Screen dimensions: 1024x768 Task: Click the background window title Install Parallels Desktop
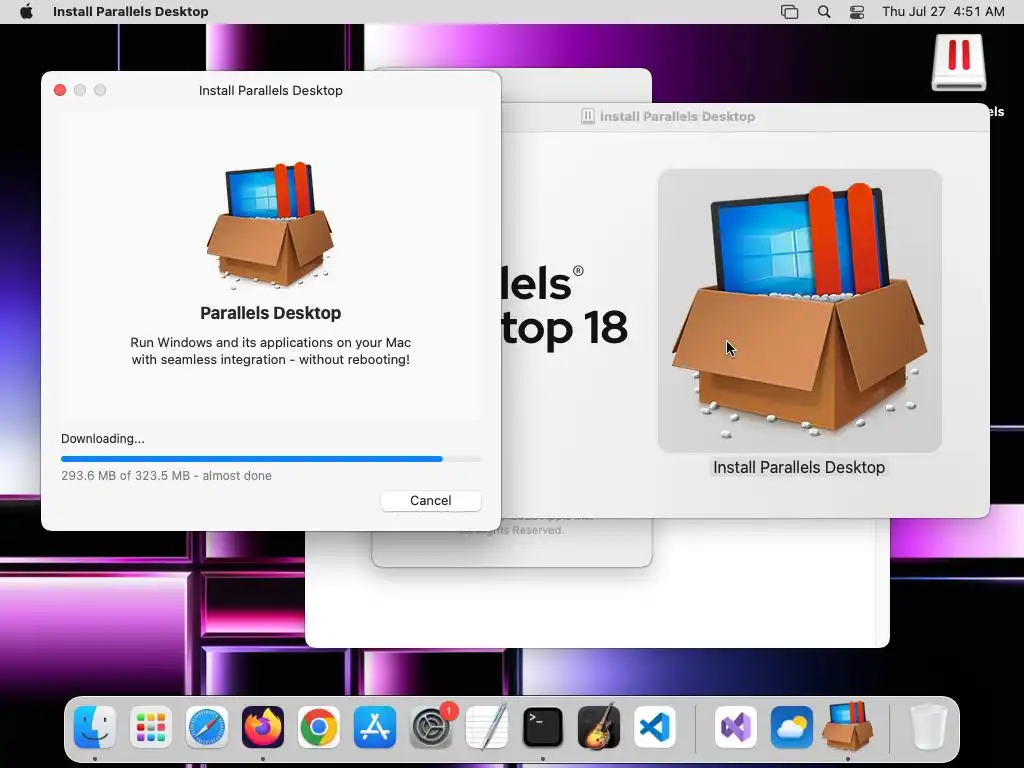[677, 116]
